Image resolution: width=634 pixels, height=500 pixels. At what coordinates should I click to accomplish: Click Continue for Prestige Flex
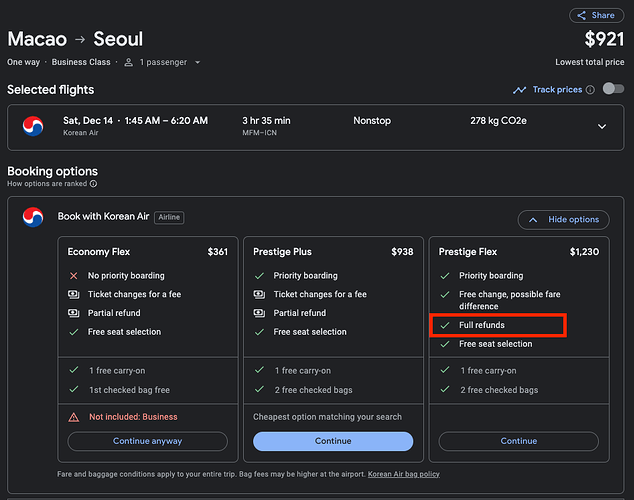(x=519, y=441)
